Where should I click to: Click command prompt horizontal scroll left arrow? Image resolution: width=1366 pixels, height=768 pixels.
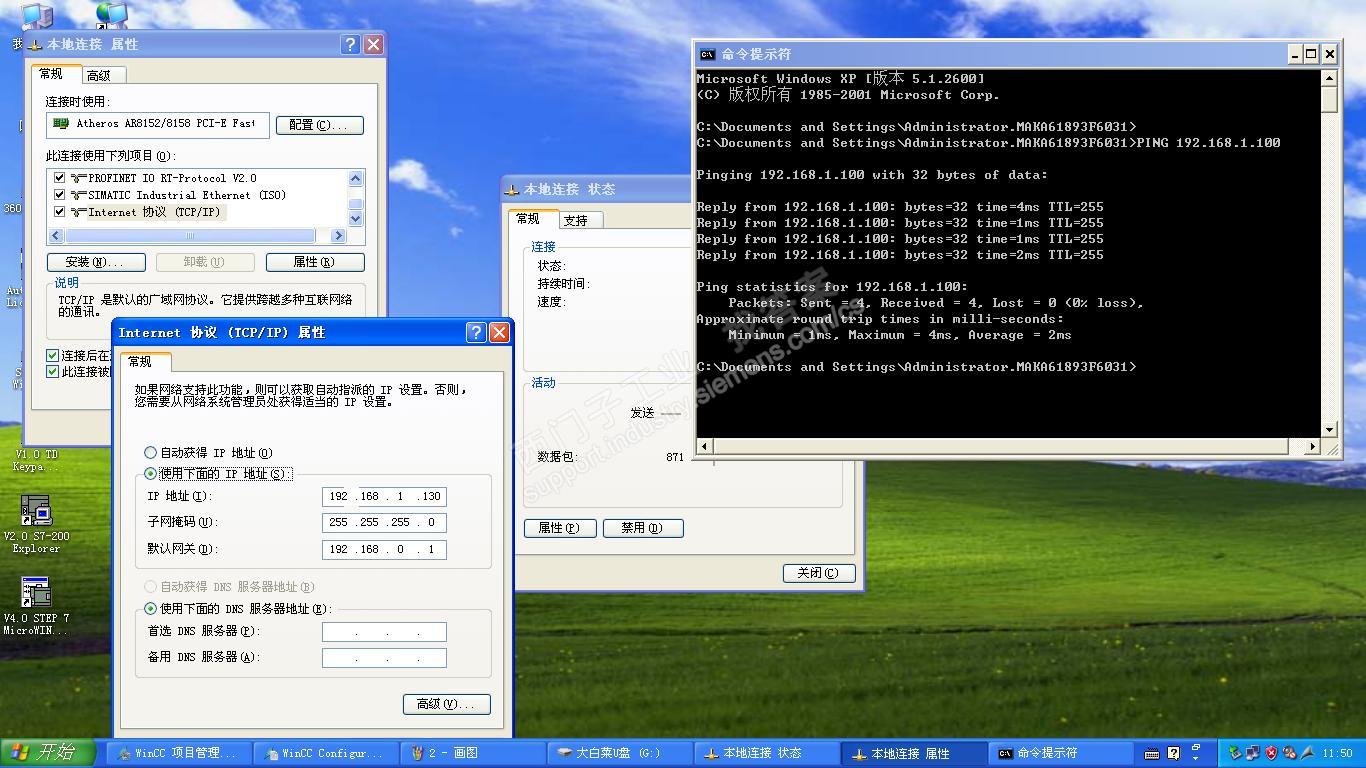pyautogui.click(x=704, y=447)
